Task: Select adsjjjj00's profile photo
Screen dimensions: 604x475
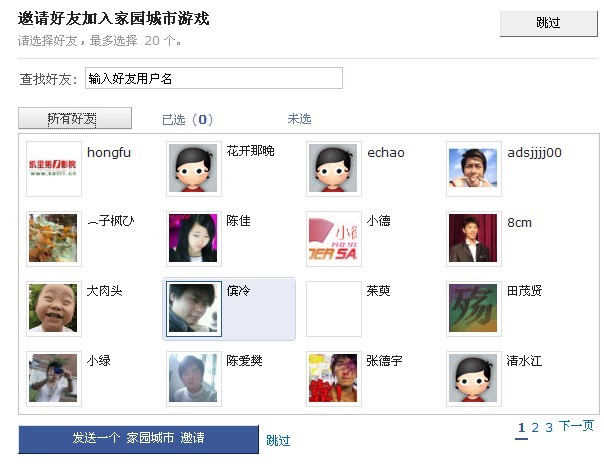Action: click(473, 169)
